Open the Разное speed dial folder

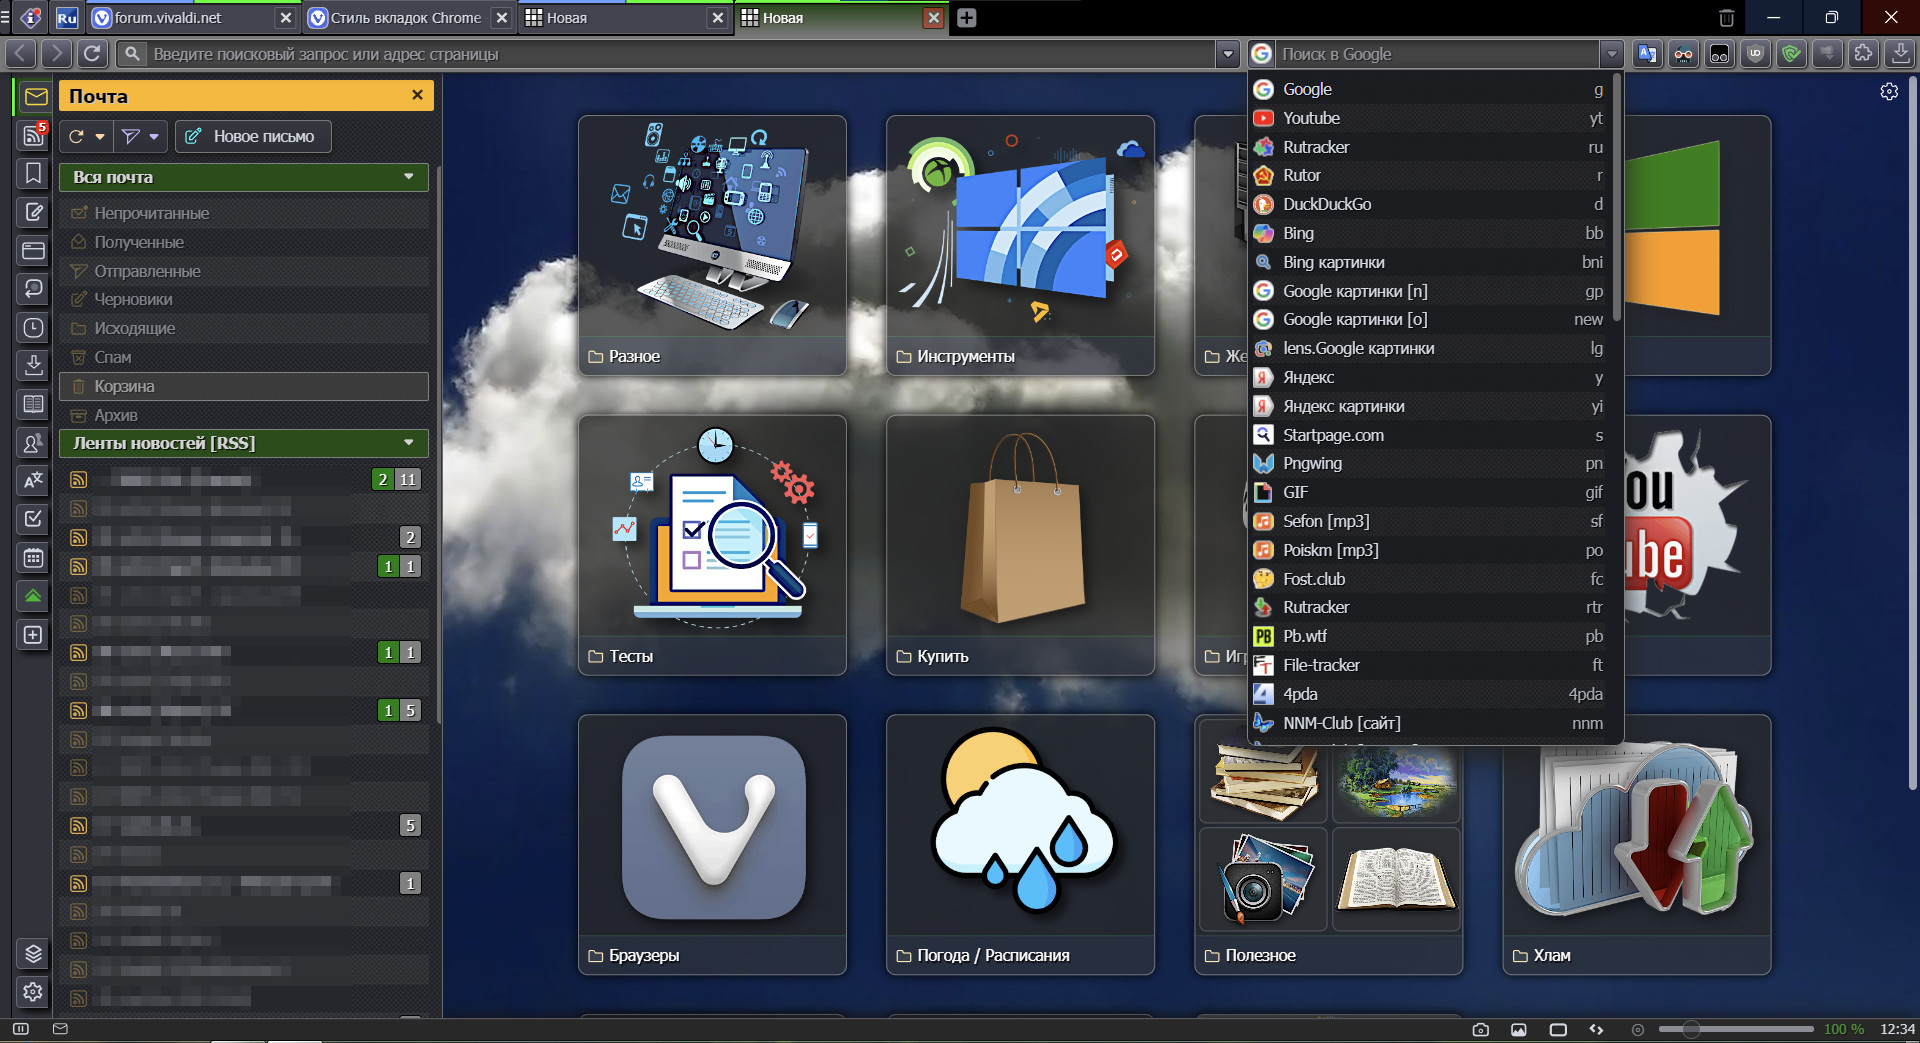712,245
